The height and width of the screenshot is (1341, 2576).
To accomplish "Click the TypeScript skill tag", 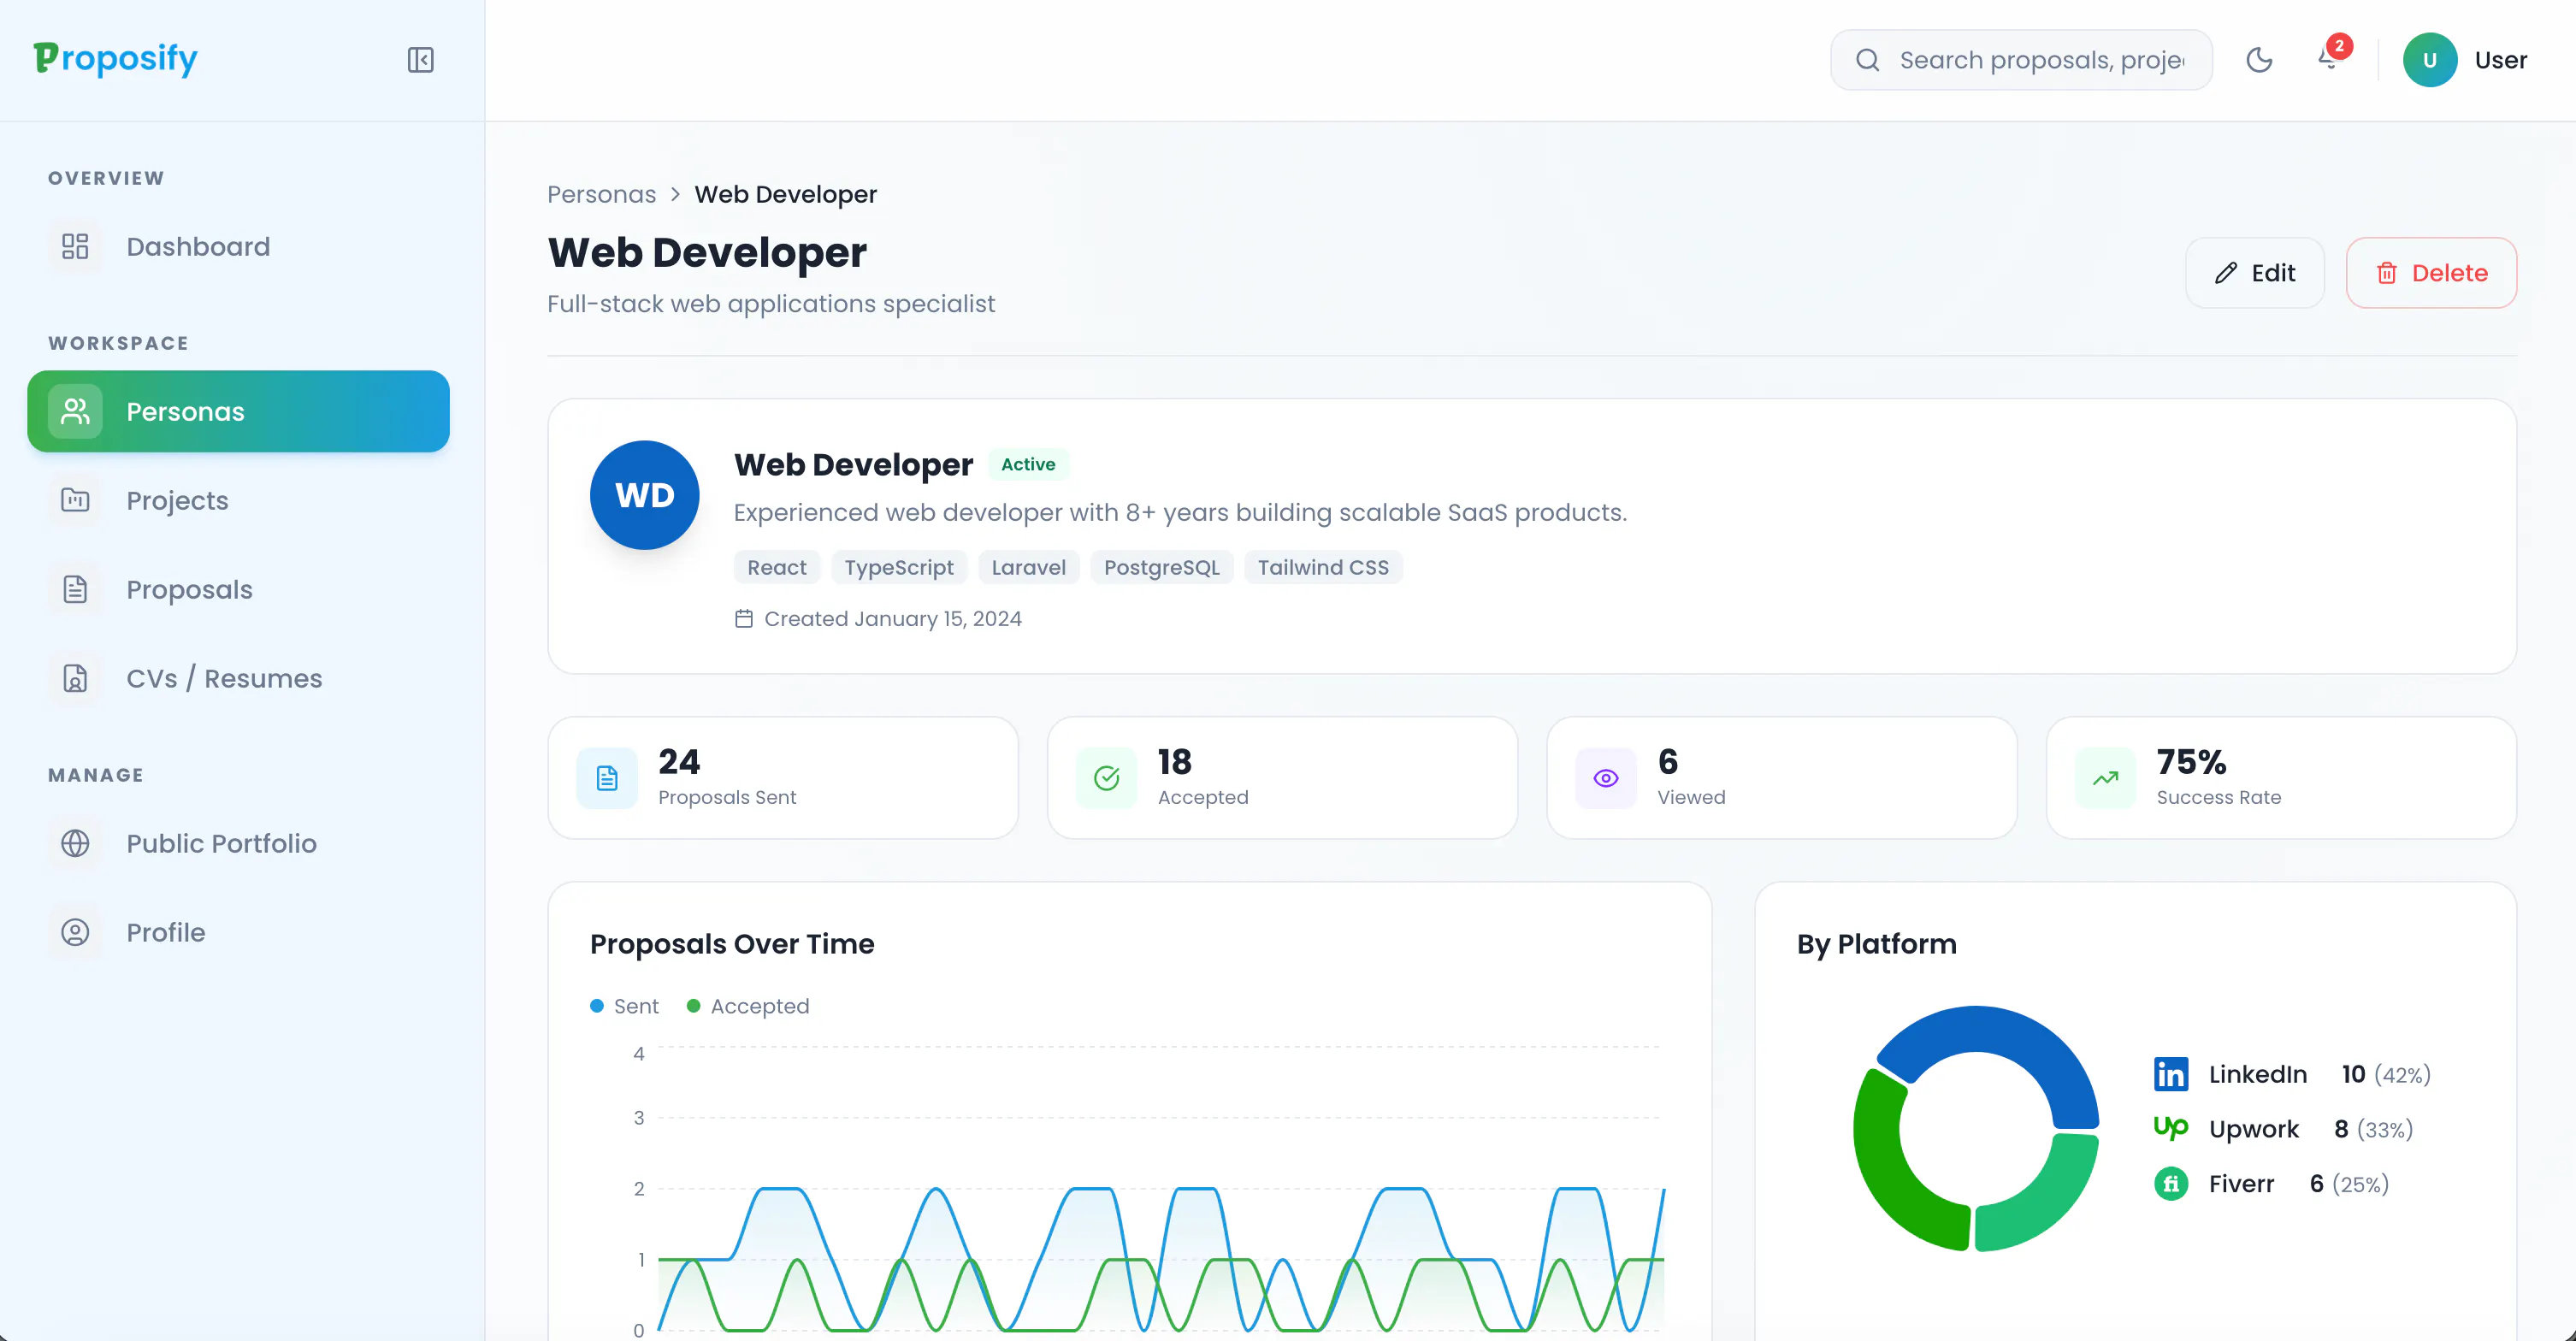I will tap(898, 567).
